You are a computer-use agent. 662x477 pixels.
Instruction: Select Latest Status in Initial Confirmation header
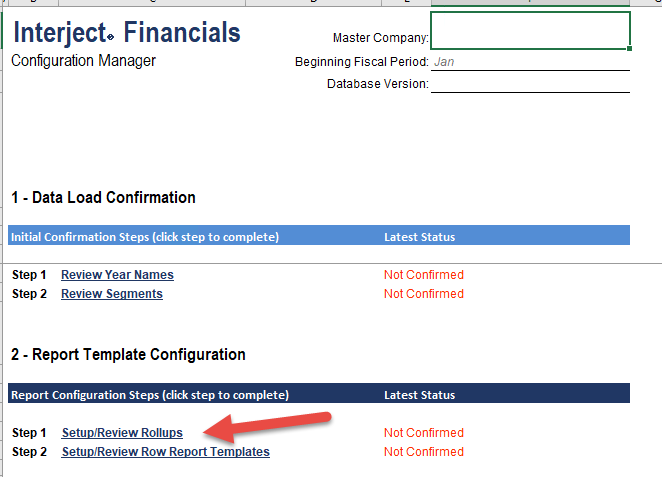coord(420,237)
